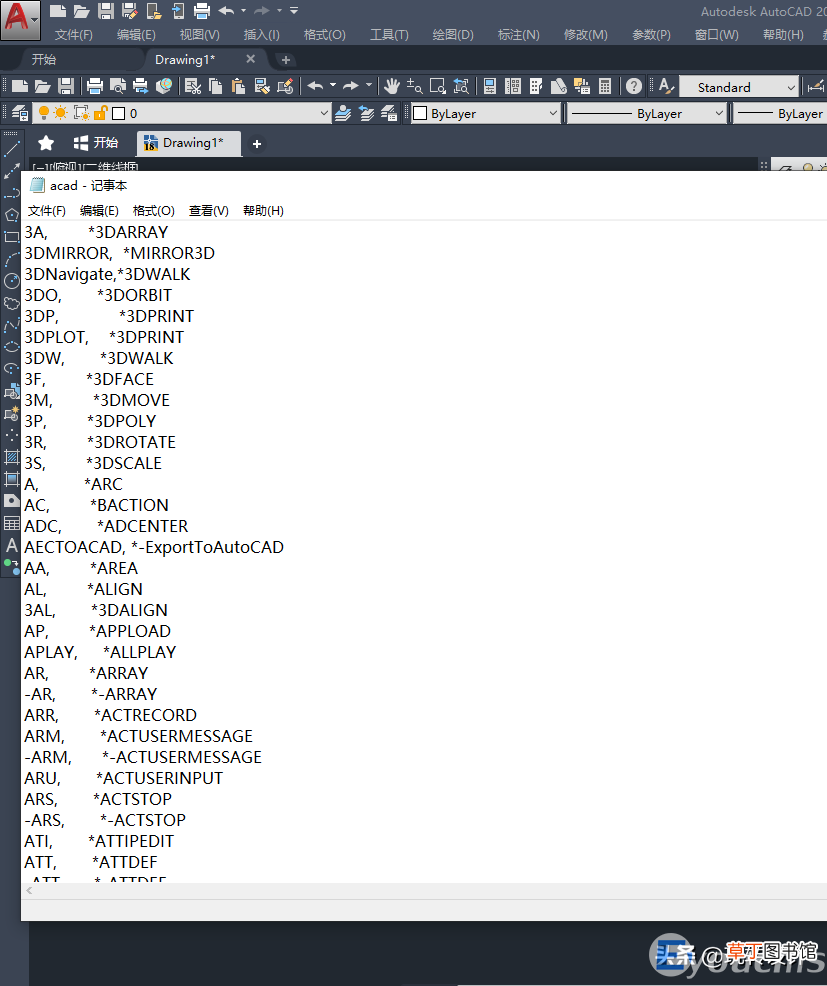Click Notepad horizontal scrollbar left arrow
Screen dimensions: 827x986
(x=30, y=890)
